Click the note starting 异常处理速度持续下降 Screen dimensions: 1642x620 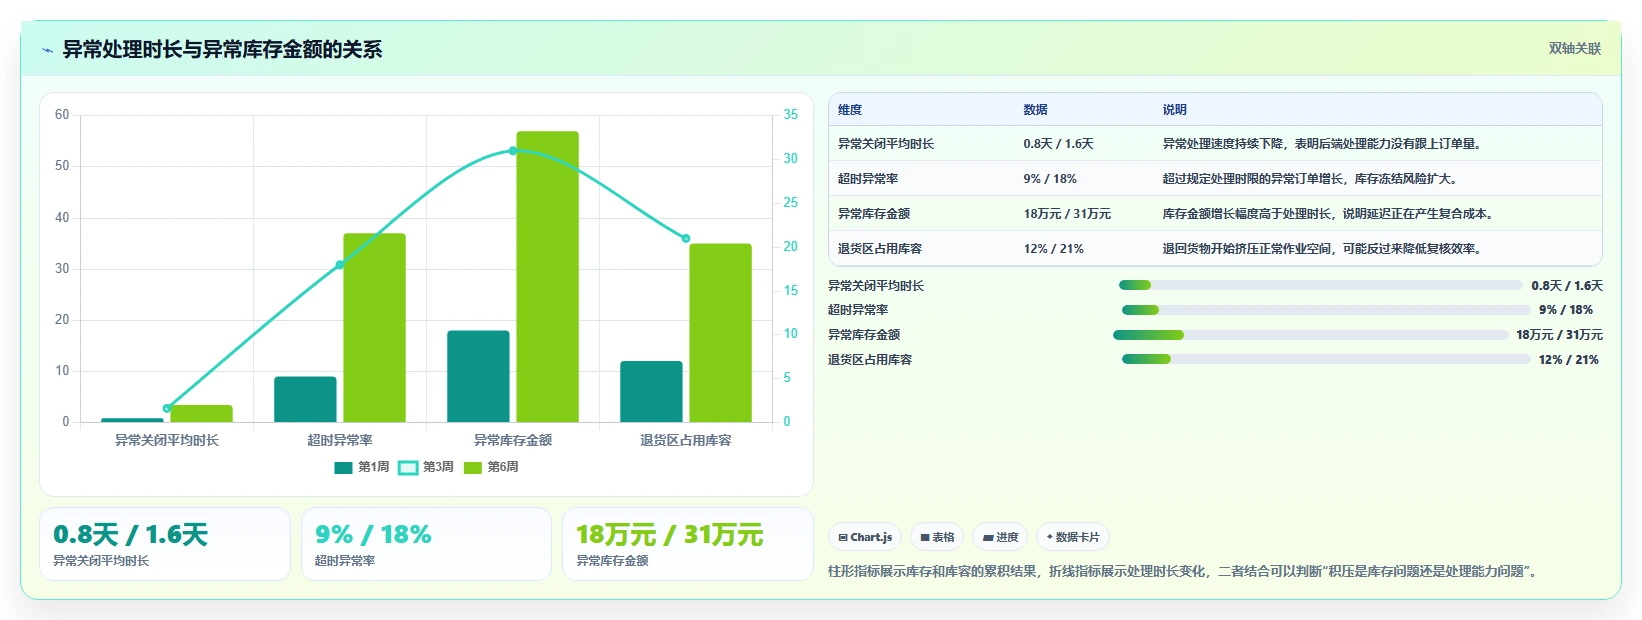click(x=1324, y=144)
